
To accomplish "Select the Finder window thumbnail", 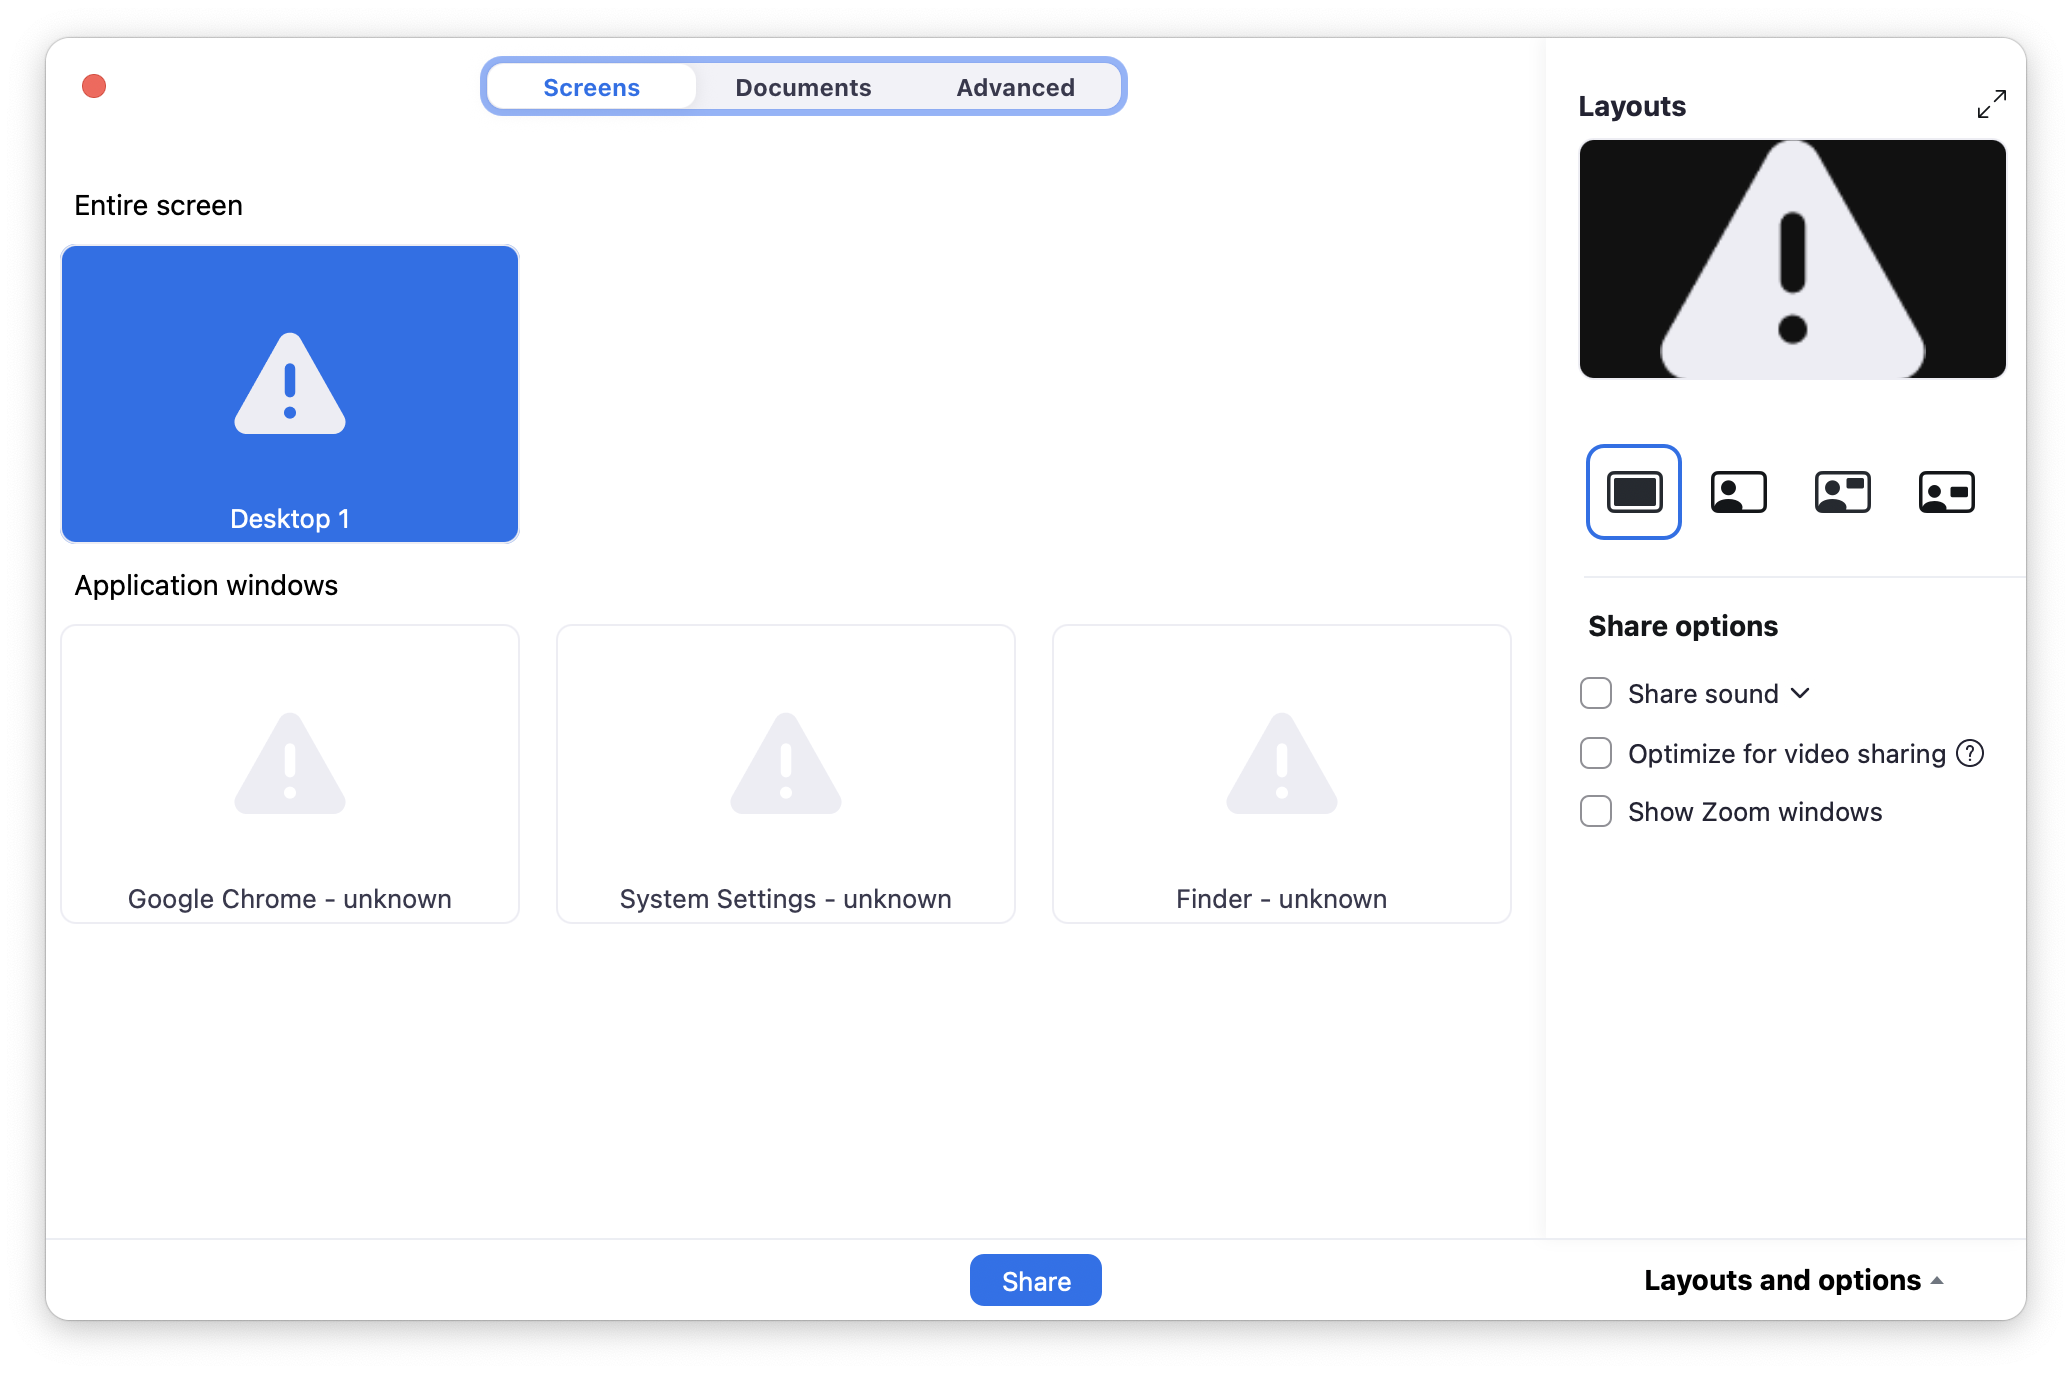I will click(x=1281, y=774).
